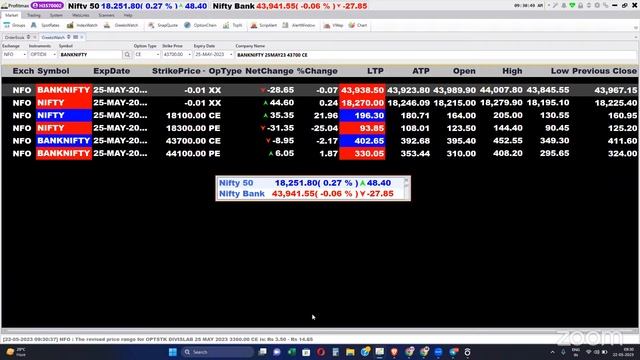The width and height of the screenshot is (640, 360).
Task: Open the Chart tool
Action: (x=358, y=25)
